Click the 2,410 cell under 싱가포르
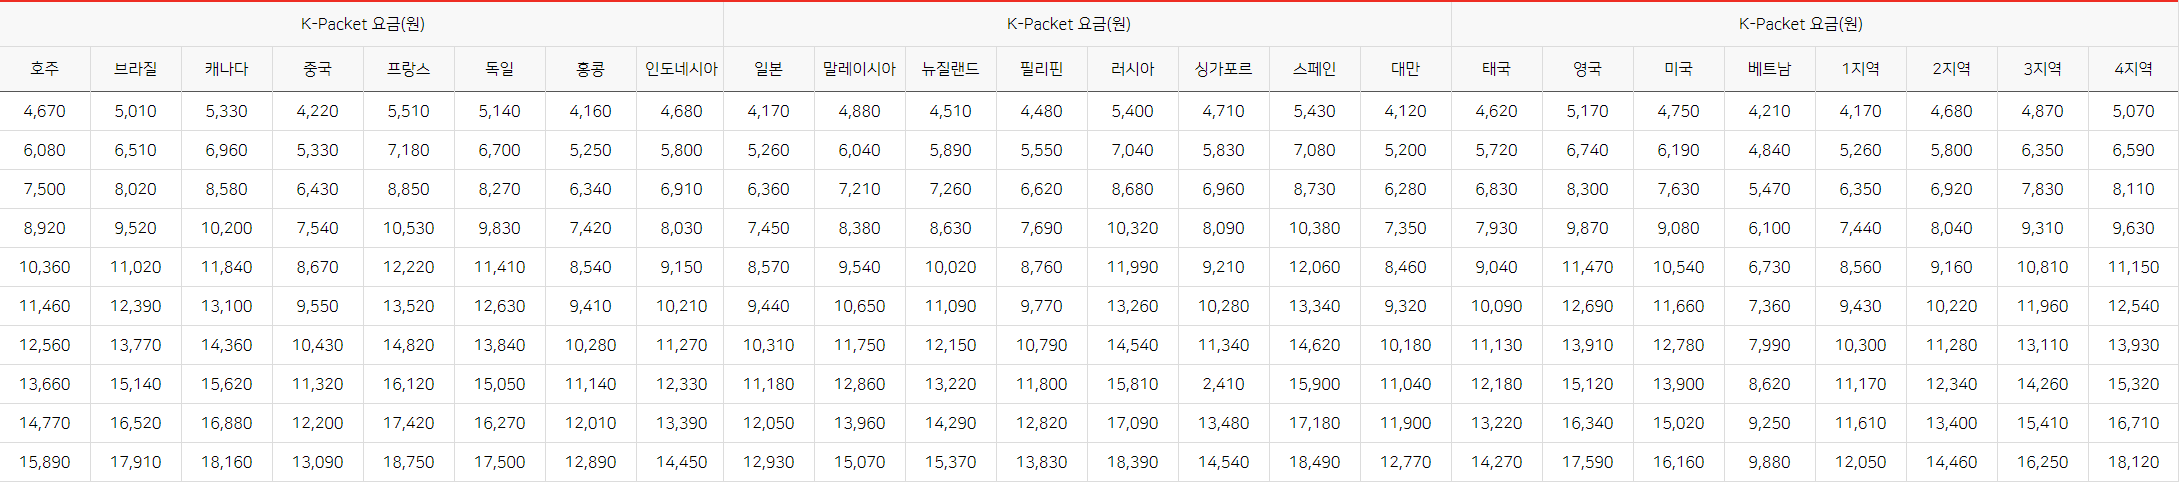Image resolution: width=2179 pixels, height=482 pixels. [1223, 384]
